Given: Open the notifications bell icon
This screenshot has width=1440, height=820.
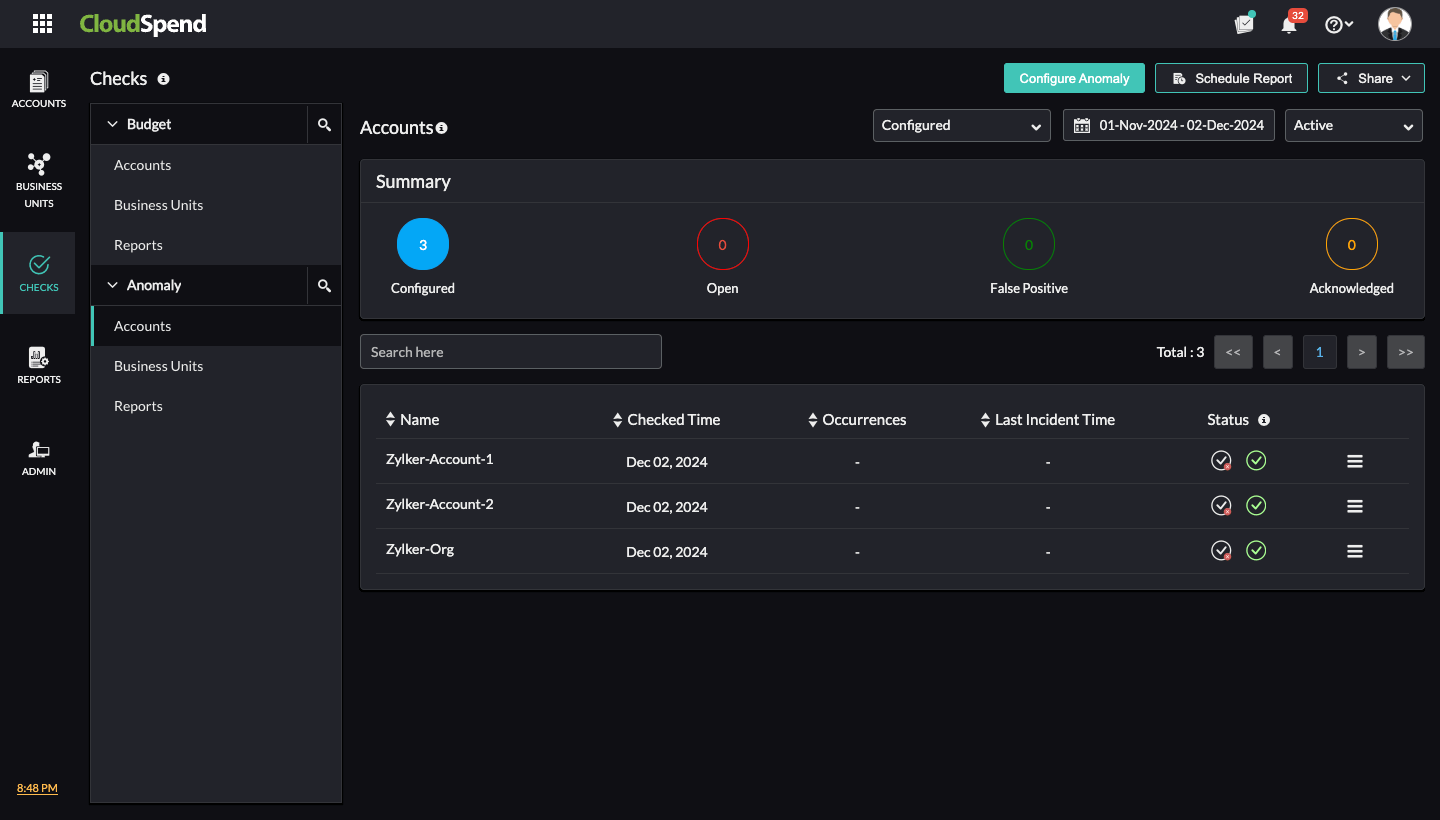Looking at the screenshot, I should click(1289, 25).
